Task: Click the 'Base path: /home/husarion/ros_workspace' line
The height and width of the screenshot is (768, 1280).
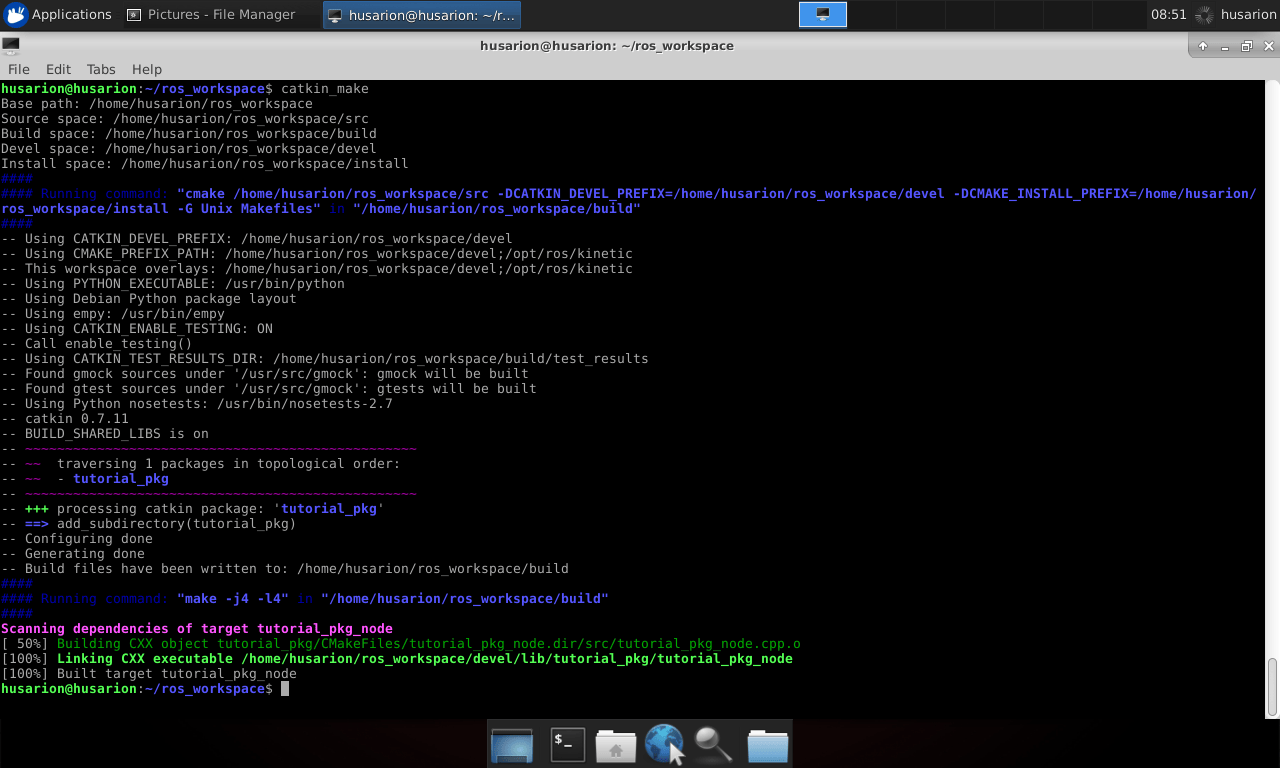Action: point(157,104)
